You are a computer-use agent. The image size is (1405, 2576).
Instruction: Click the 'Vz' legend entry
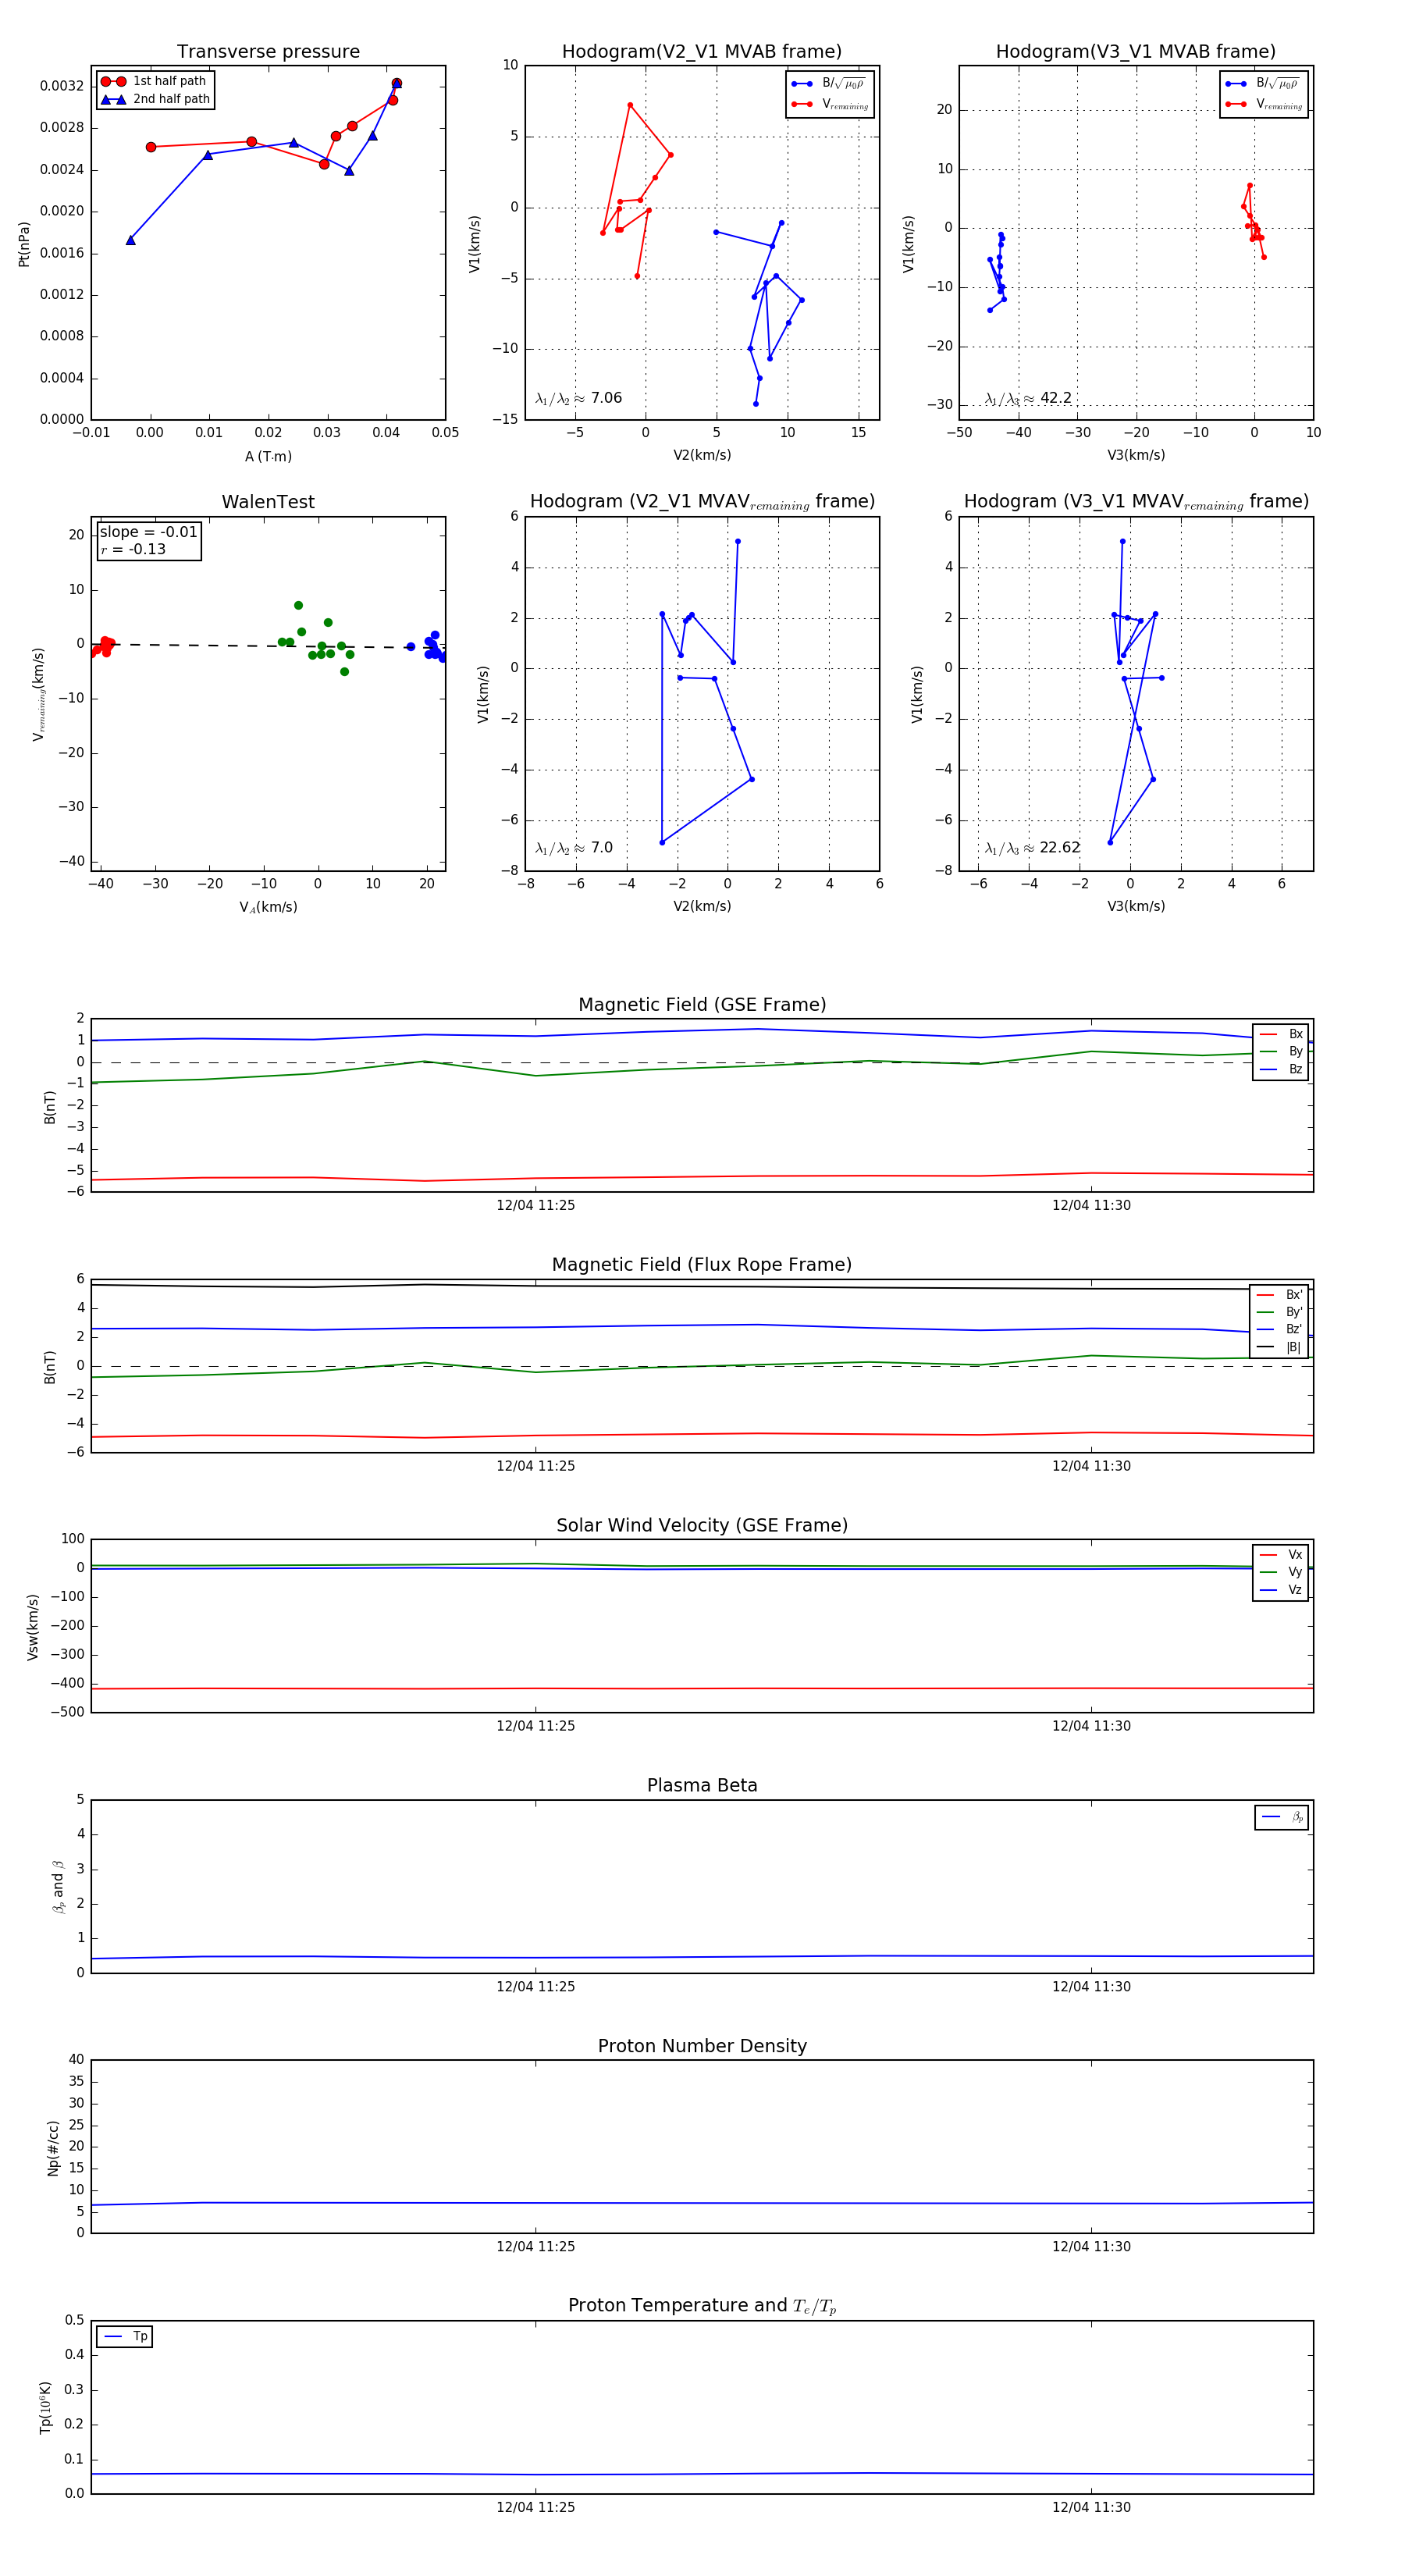point(1281,1590)
